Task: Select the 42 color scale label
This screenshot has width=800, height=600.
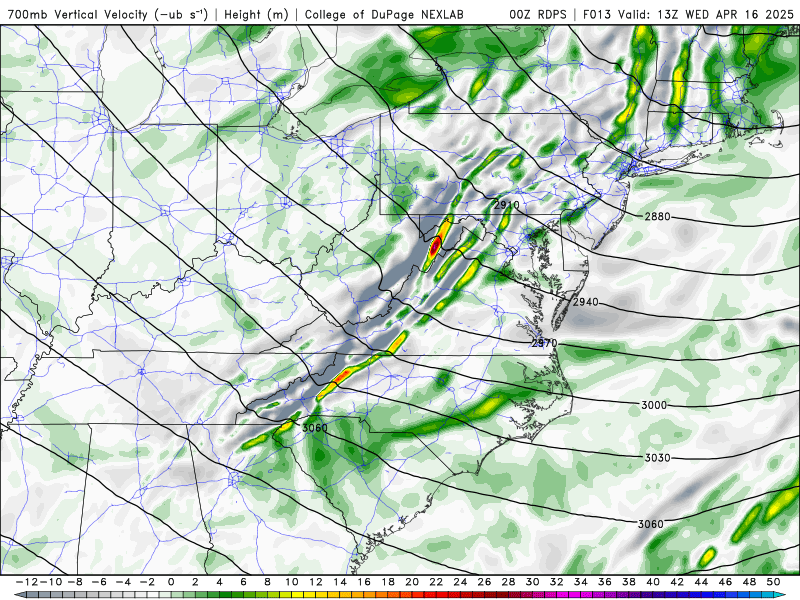Action: [677, 582]
